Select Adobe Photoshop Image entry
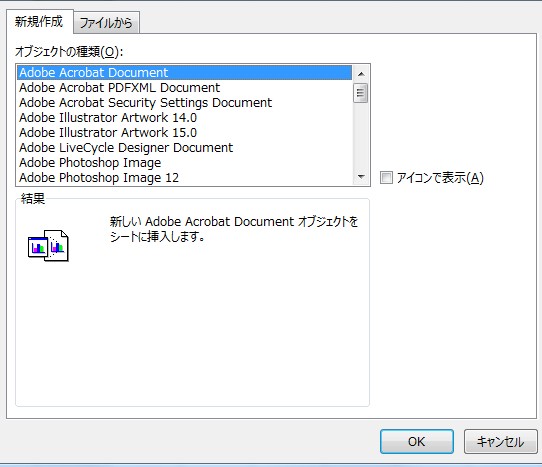Viewport: 542px width, 467px height. point(185,163)
